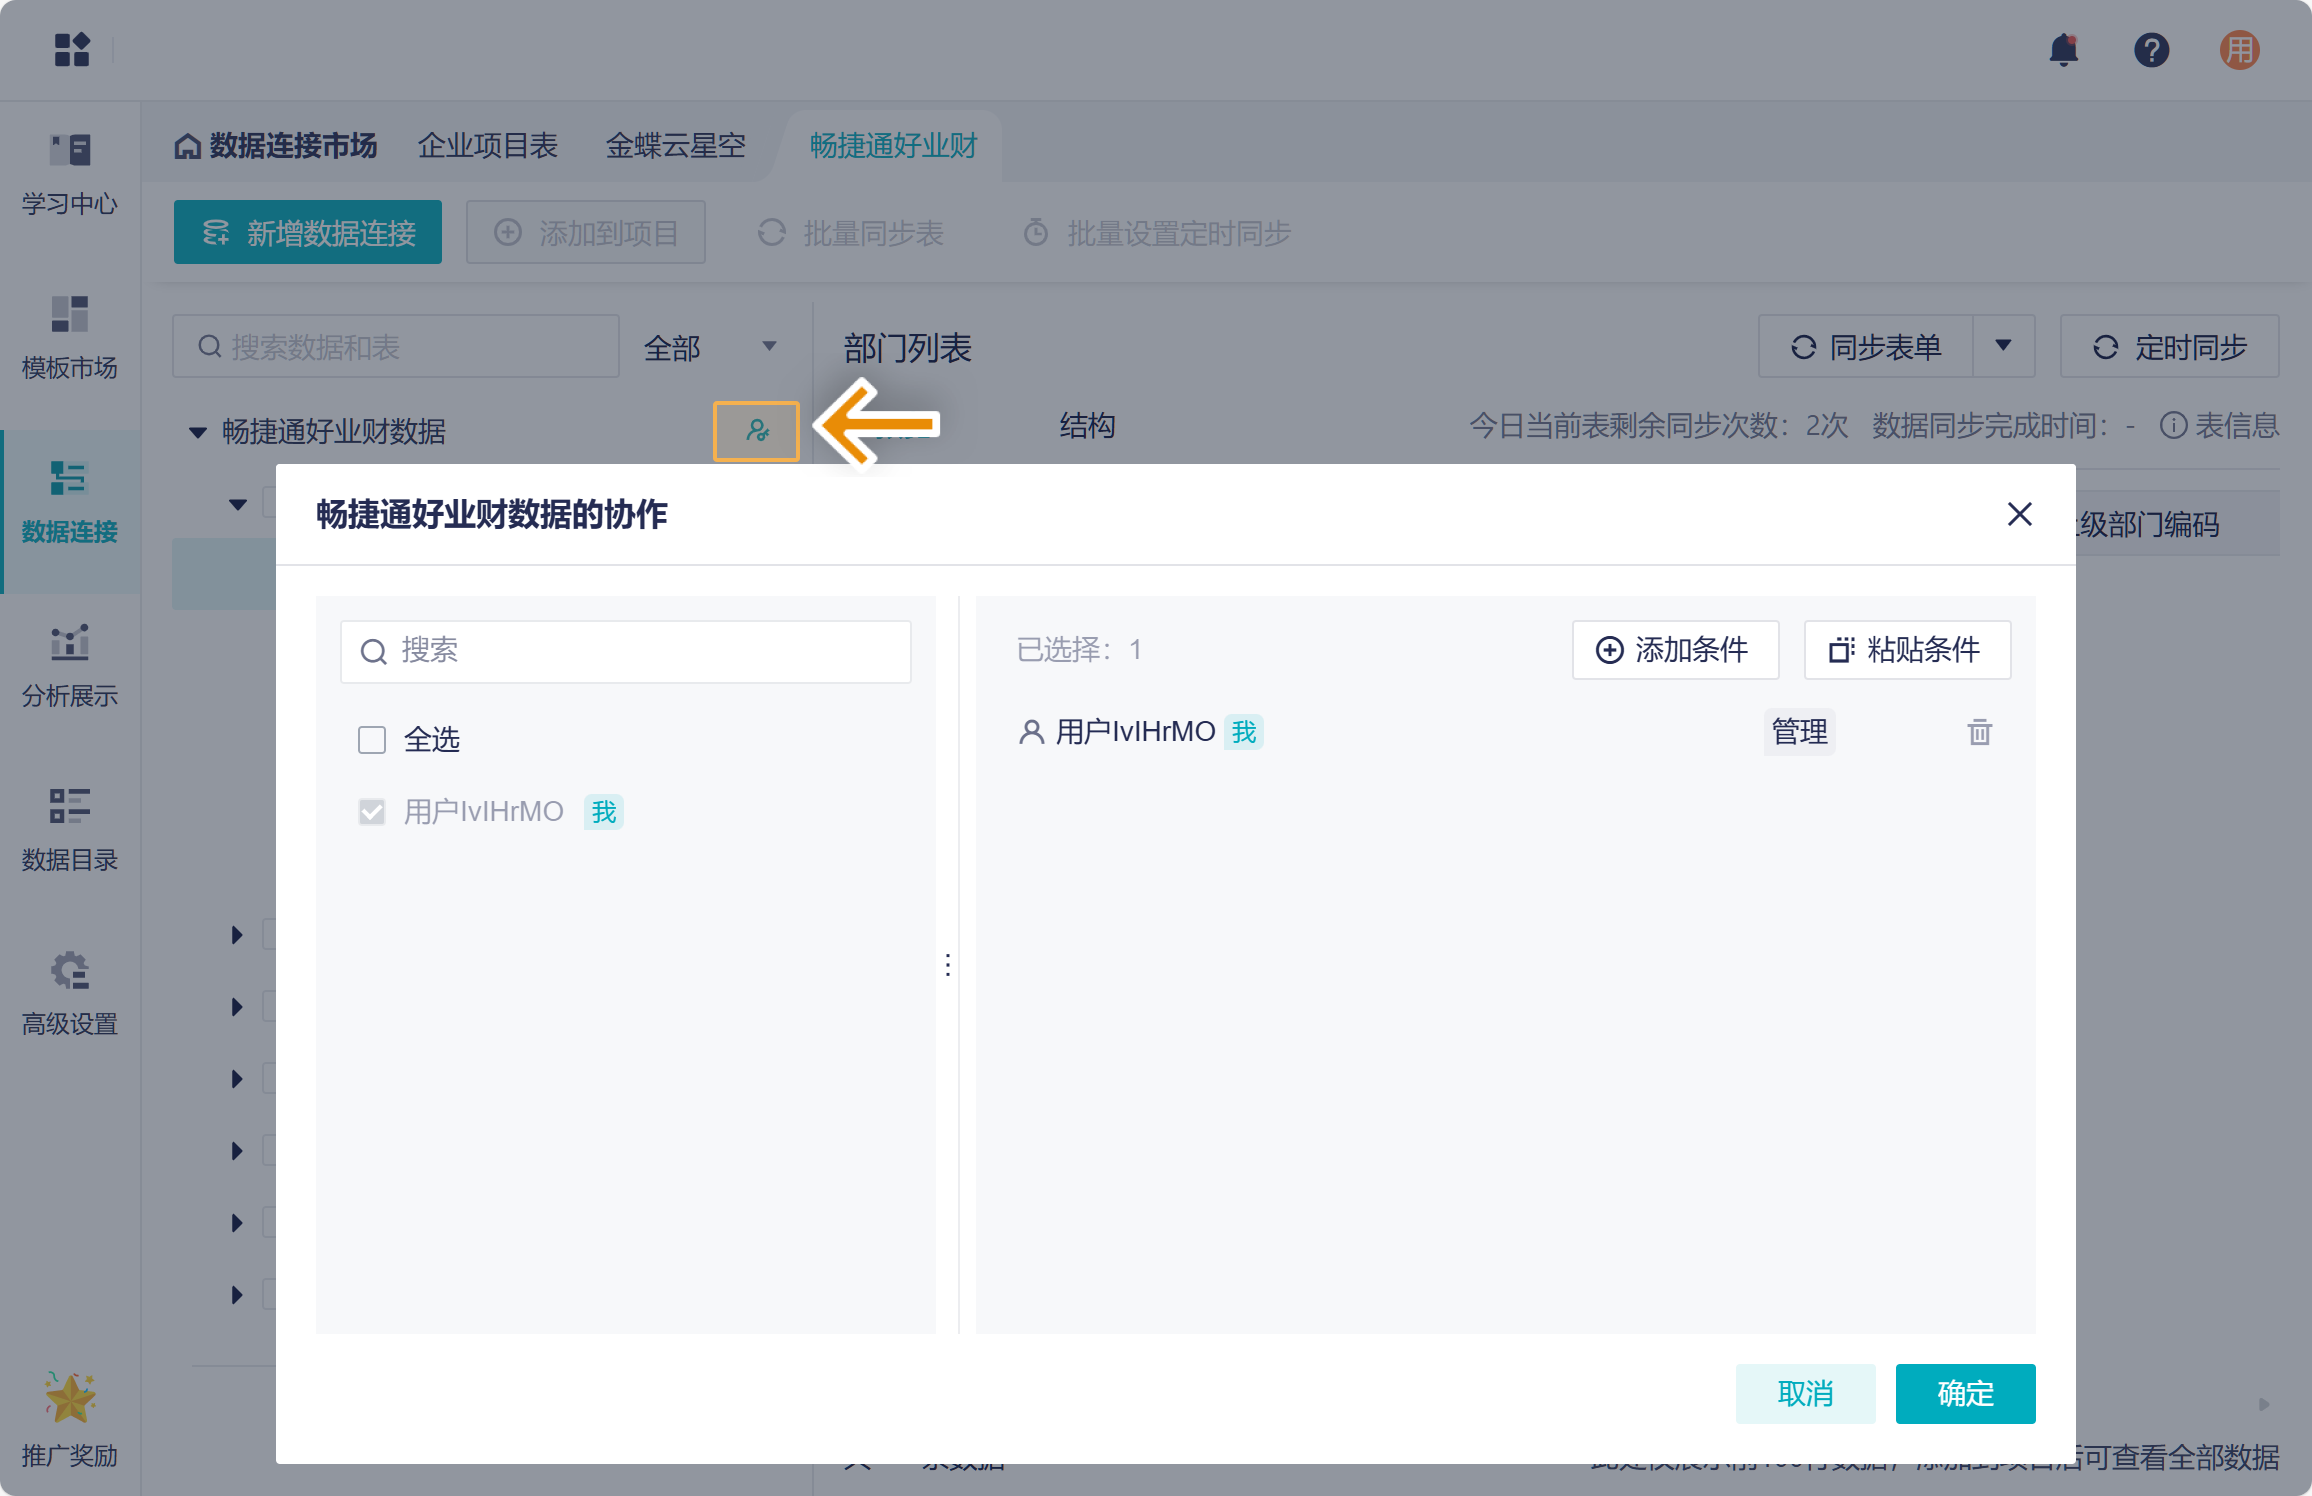
Task: Open the app grid menu icon
Action: 72,50
